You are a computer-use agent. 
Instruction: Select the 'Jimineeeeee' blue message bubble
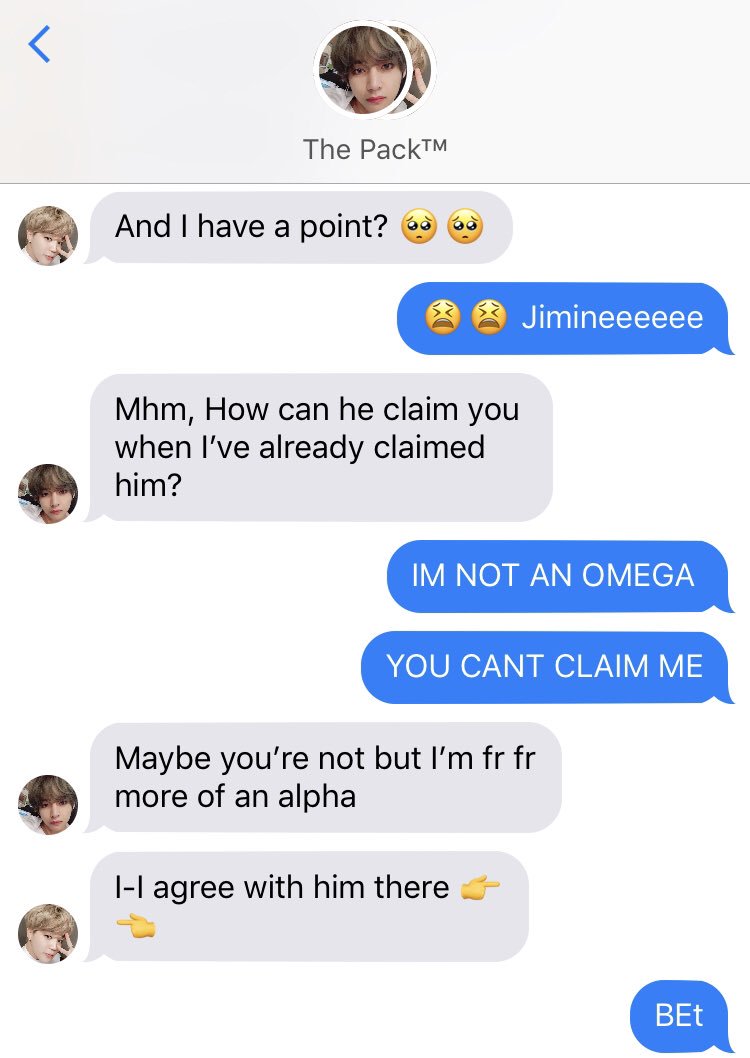click(565, 318)
